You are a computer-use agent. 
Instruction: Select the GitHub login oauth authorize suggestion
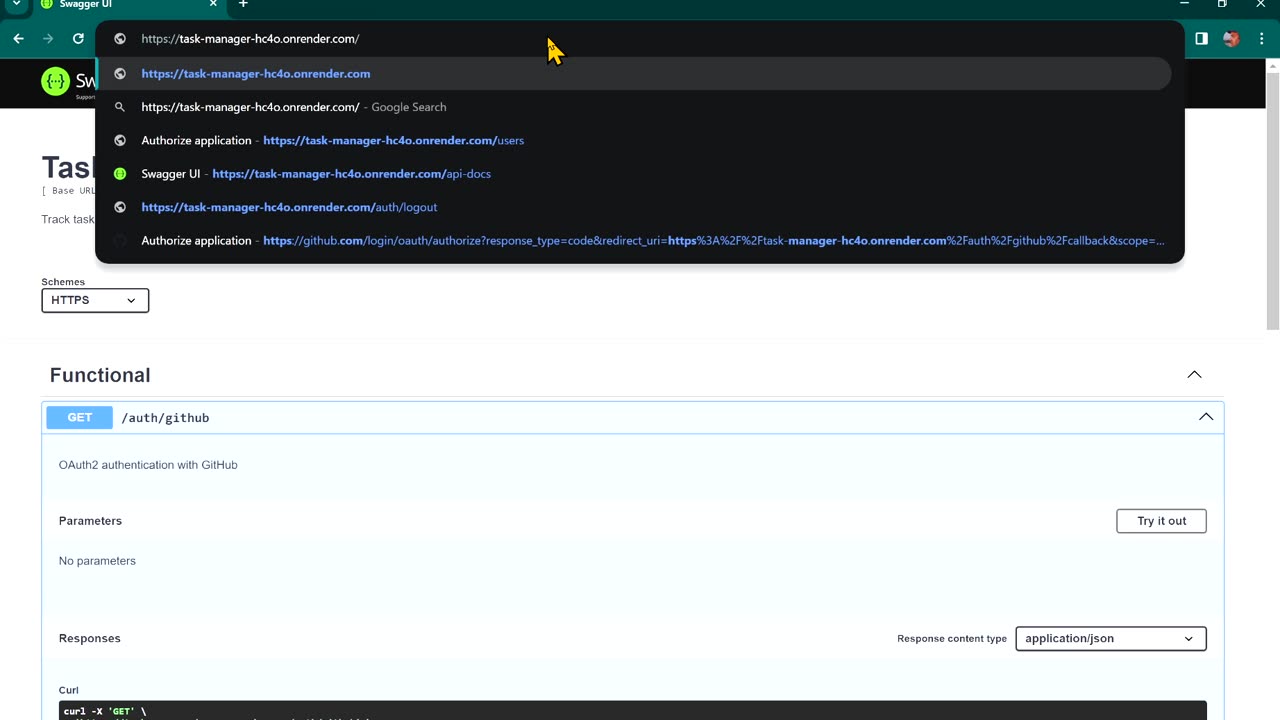tap(634, 241)
